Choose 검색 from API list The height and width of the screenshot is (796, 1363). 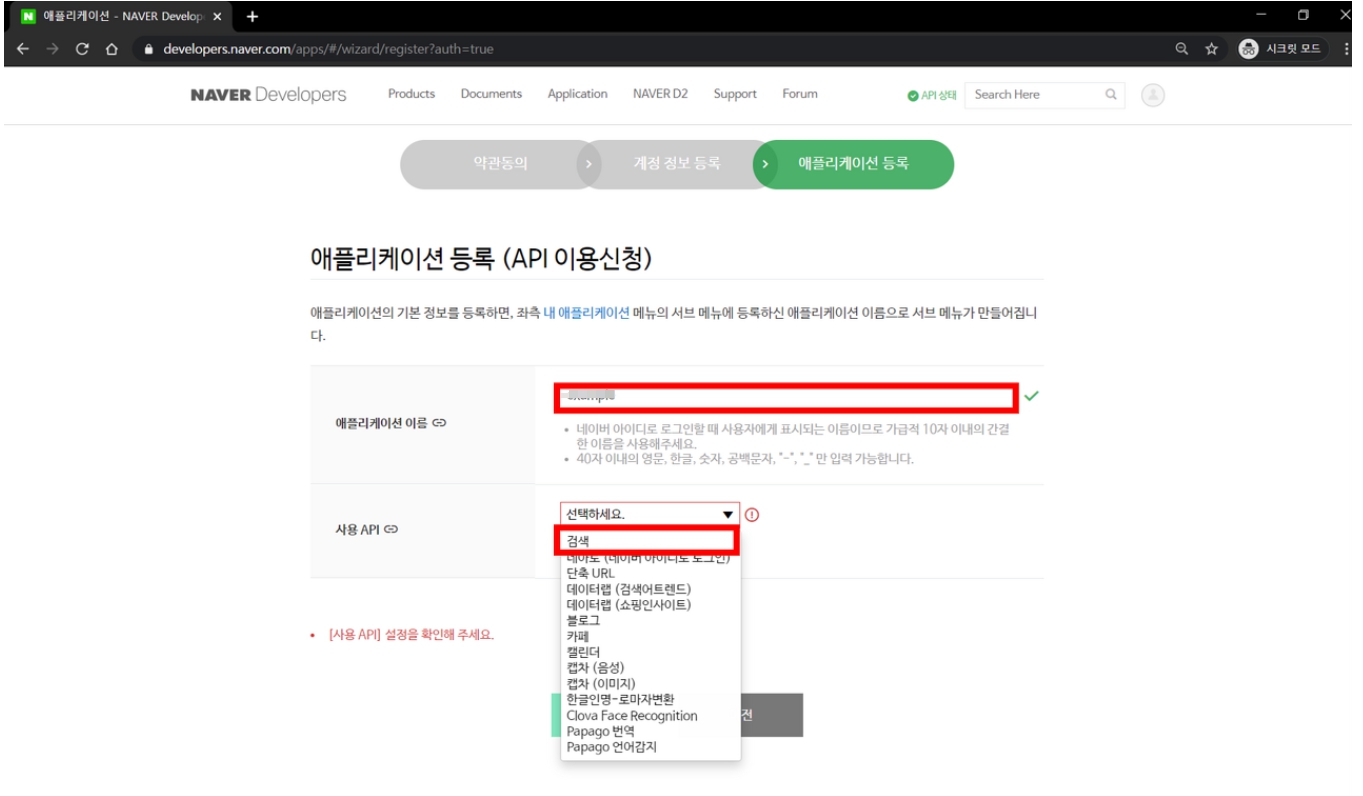[646, 541]
